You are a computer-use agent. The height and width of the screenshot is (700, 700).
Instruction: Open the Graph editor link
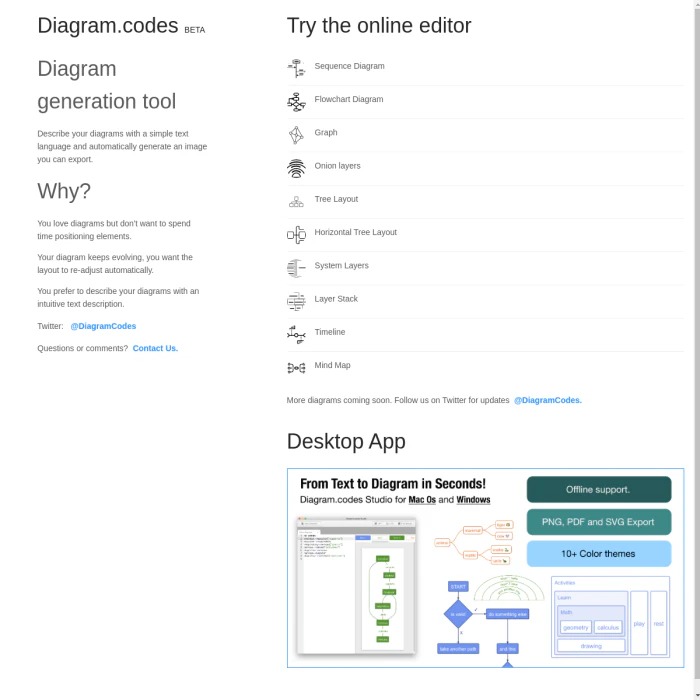[x=326, y=133]
